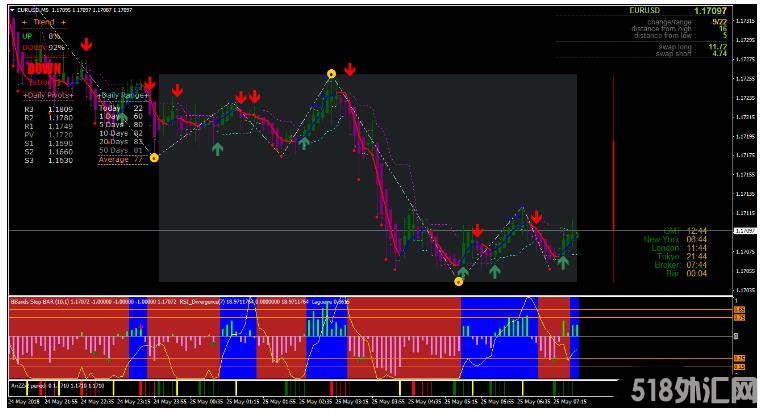Click the '25 May 05:15' time axis label
The width and height of the screenshot is (765, 414).
pos(462,402)
